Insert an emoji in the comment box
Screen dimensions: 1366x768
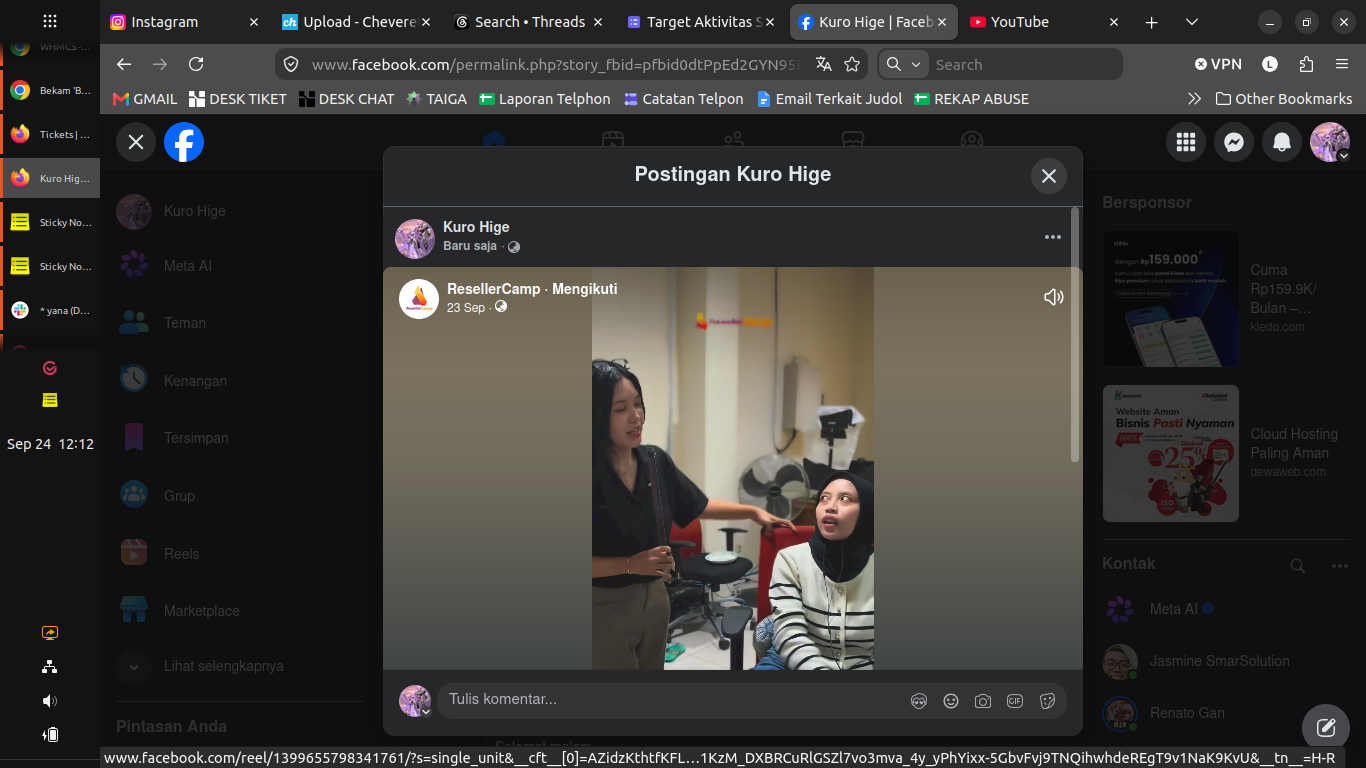pos(951,701)
